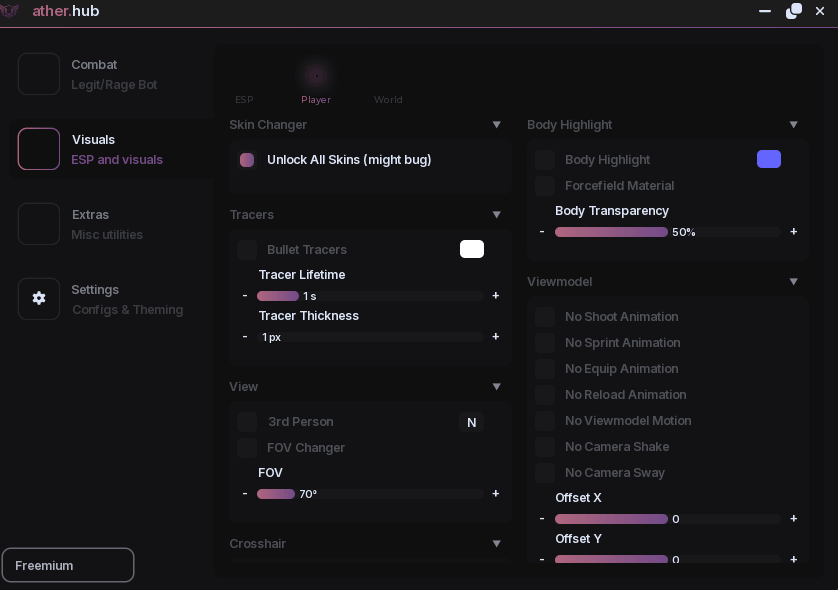Toggle the Crosshair section arrow
The image size is (838, 590).
pyautogui.click(x=496, y=544)
